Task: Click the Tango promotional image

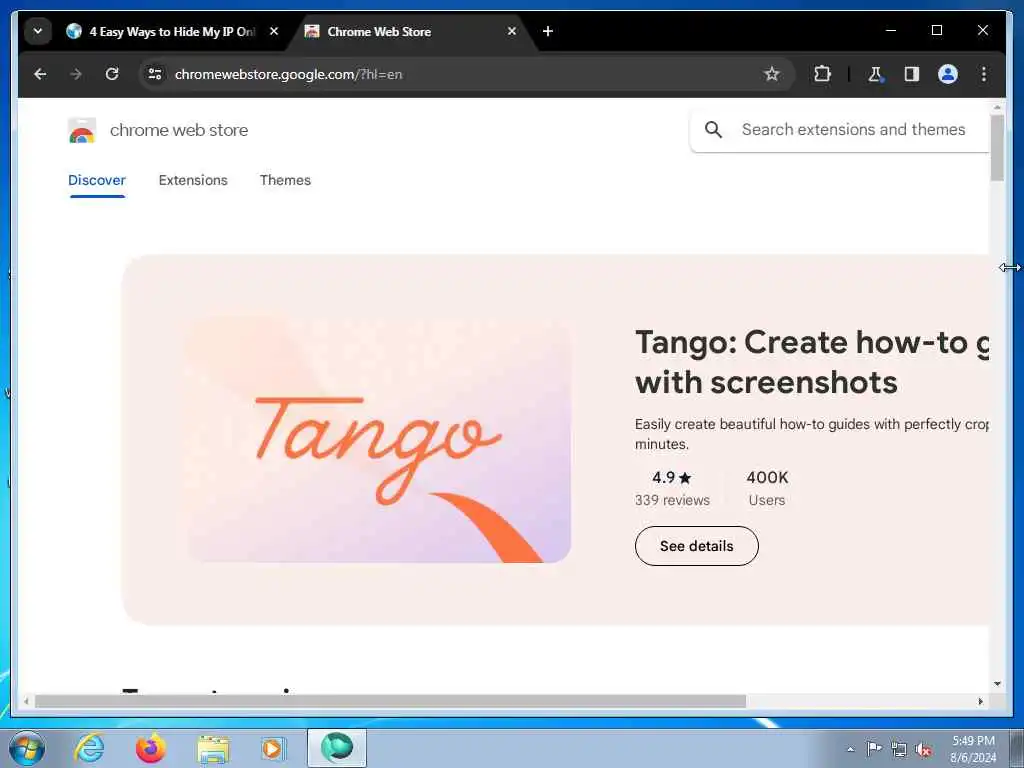Action: pos(379,441)
